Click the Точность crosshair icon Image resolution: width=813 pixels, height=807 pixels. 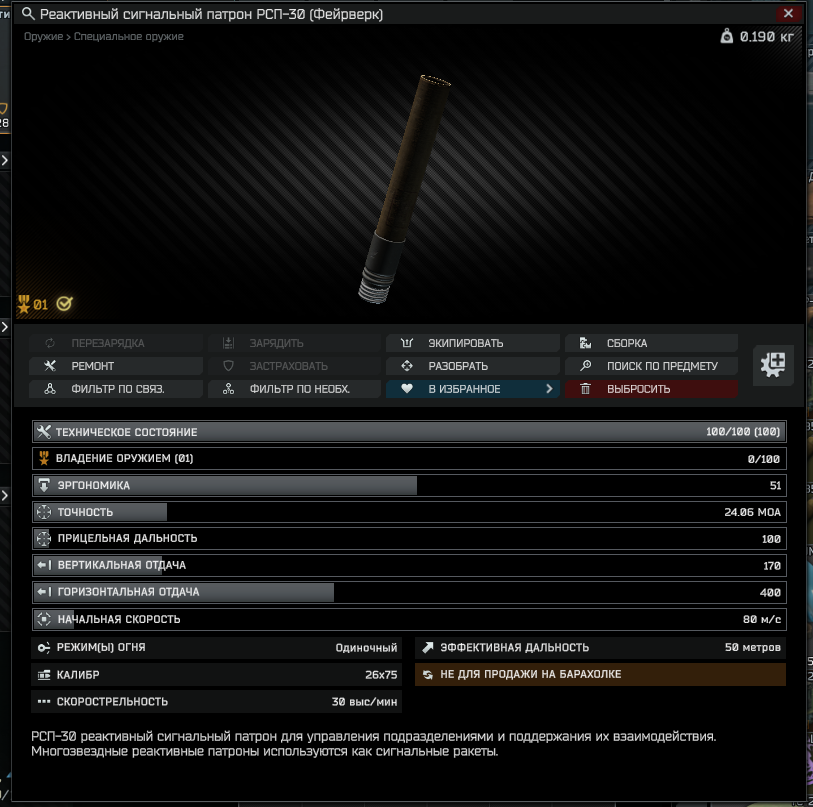point(44,512)
